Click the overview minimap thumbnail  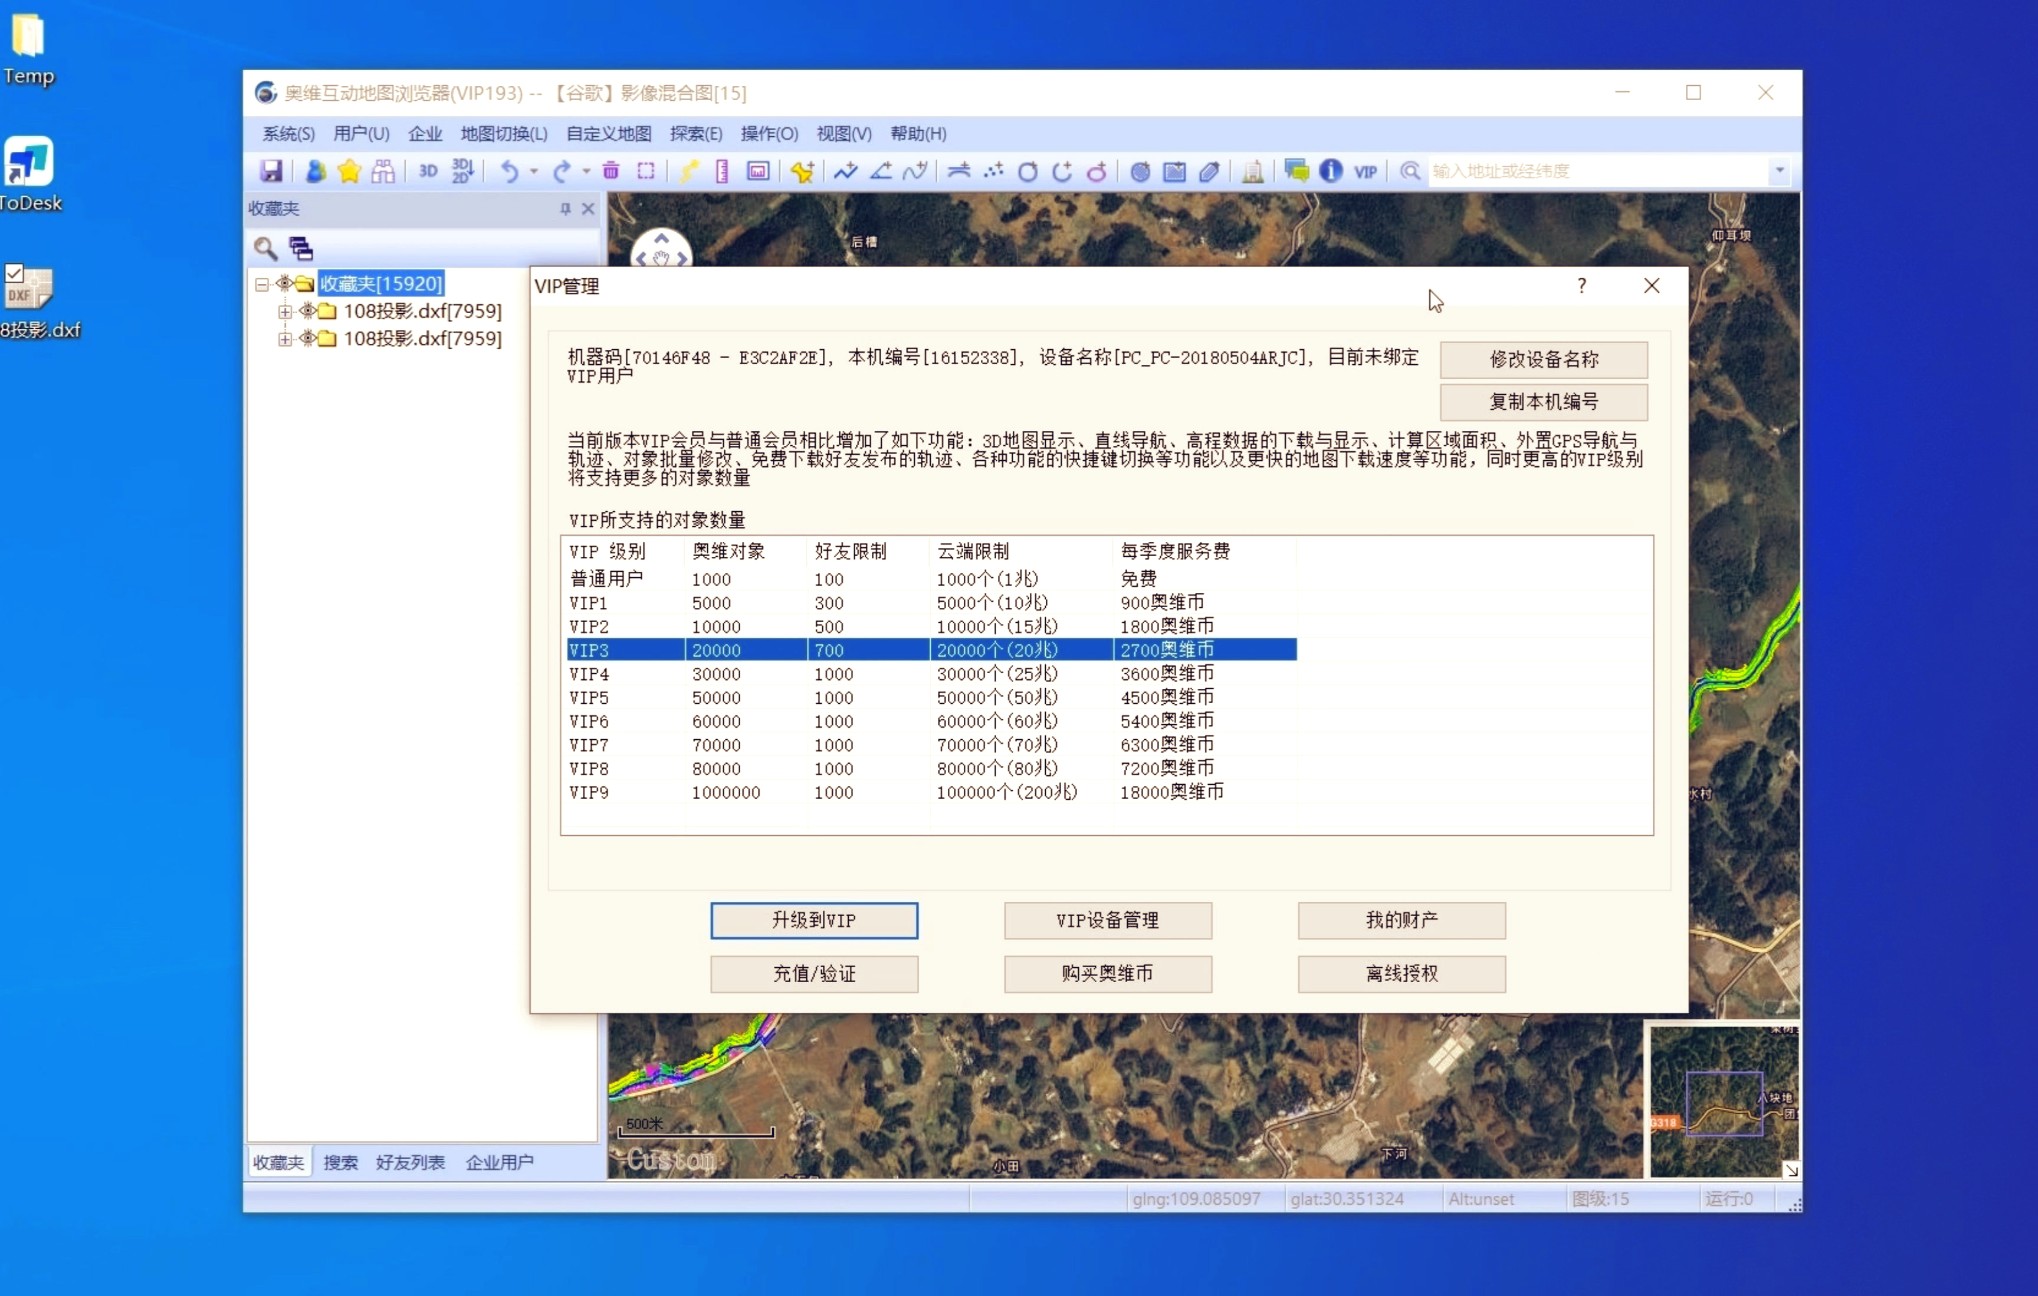[1723, 1101]
